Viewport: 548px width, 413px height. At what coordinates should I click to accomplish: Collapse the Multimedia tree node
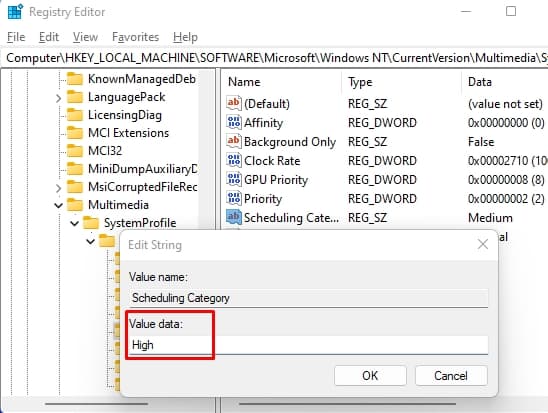58,205
